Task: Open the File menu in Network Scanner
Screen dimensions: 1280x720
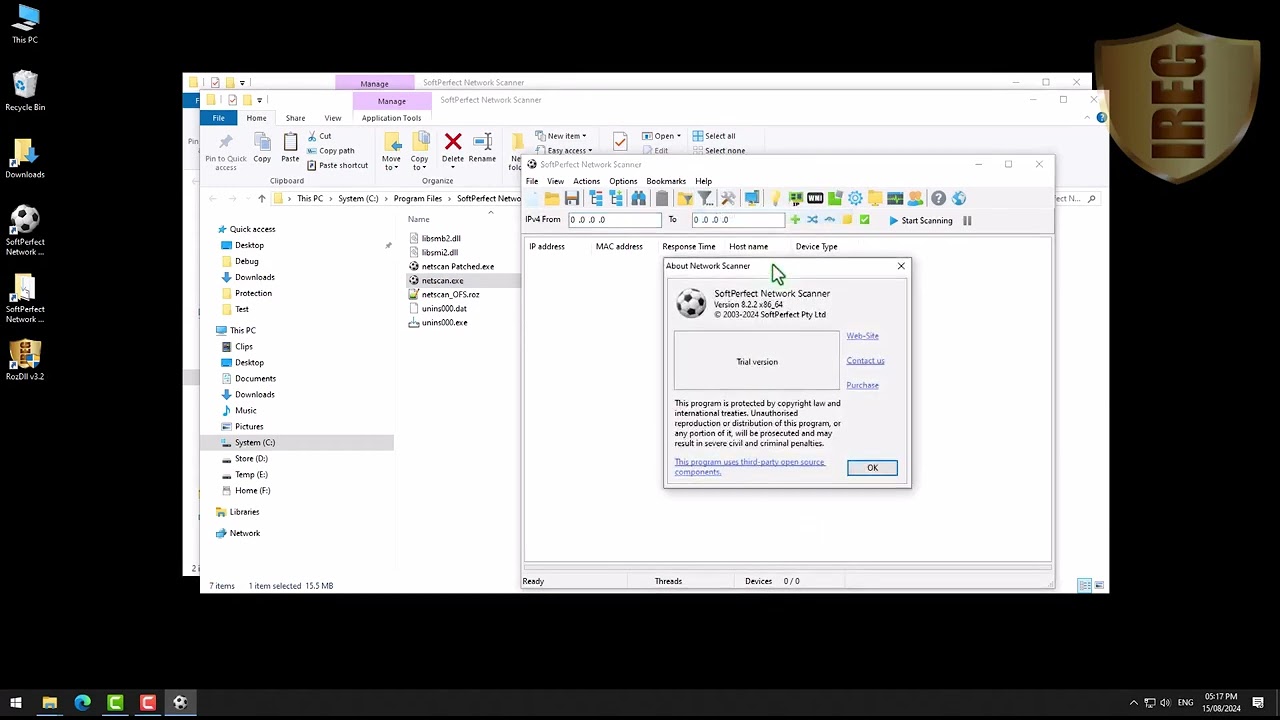Action: [532, 181]
